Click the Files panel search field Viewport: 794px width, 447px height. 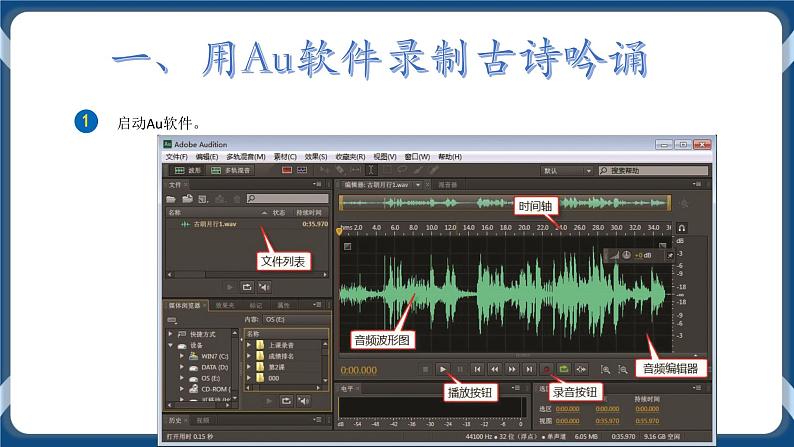pos(287,198)
